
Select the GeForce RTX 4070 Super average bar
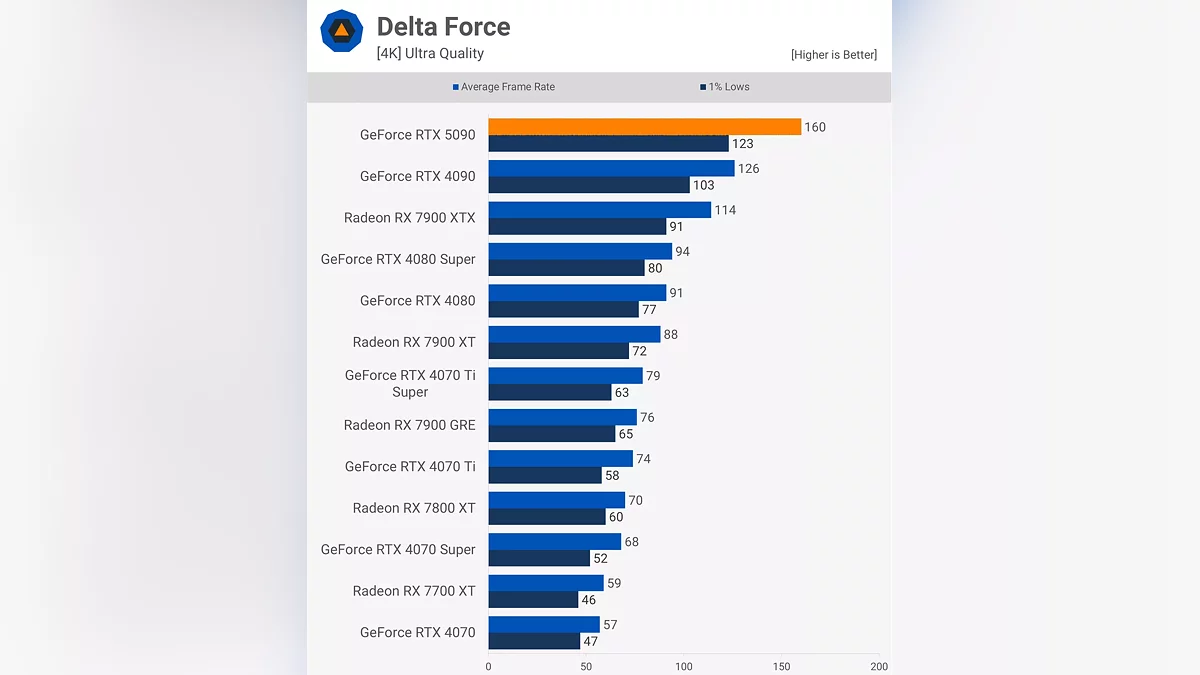pos(554,542)
